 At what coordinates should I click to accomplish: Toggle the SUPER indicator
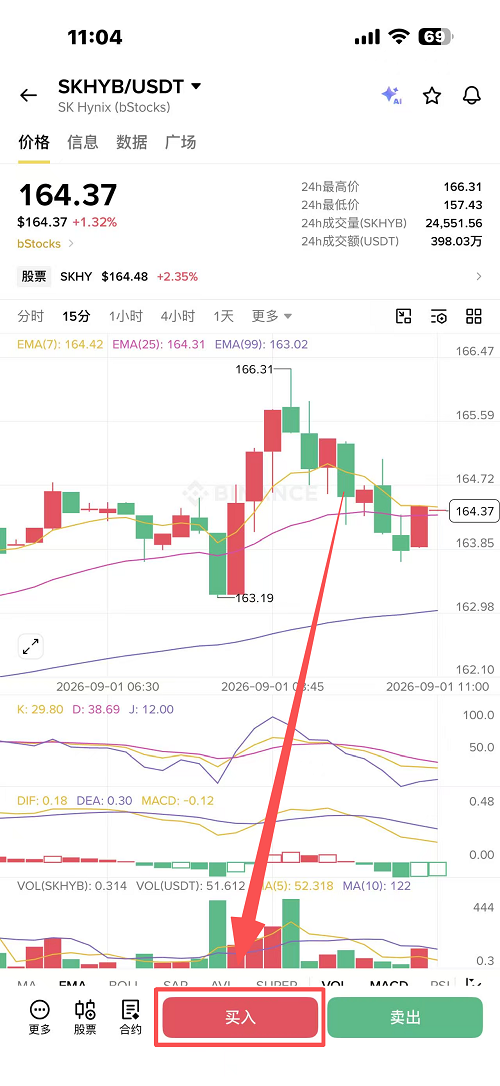click(276, 985)
